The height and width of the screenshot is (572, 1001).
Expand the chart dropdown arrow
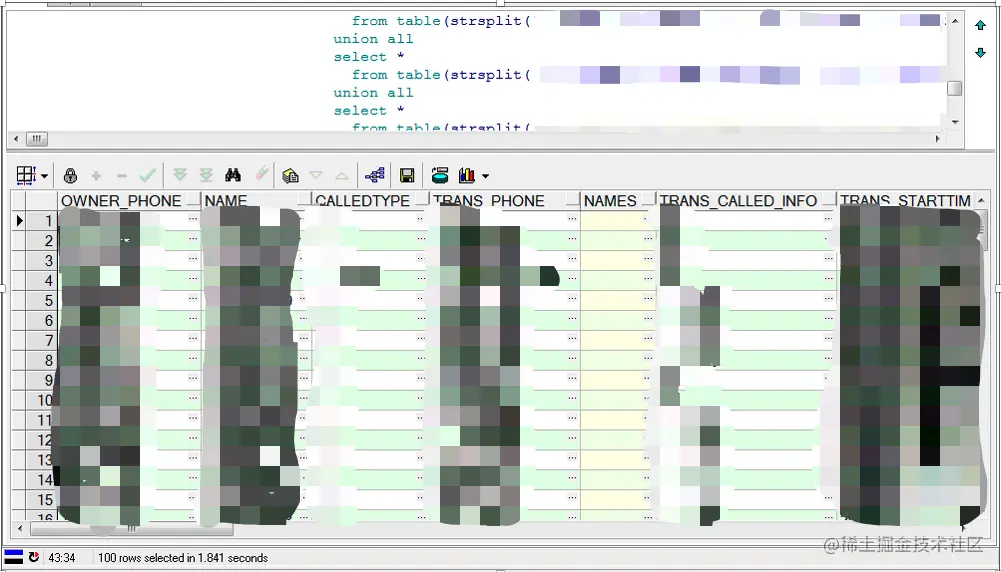pyautogui.click(x=485, y=176)
